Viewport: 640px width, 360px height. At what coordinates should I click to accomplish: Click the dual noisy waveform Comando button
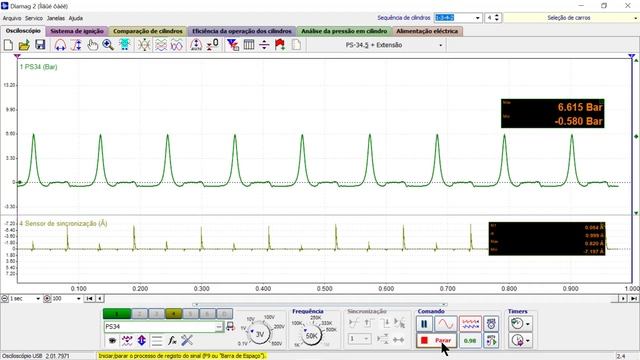point(470,324)
